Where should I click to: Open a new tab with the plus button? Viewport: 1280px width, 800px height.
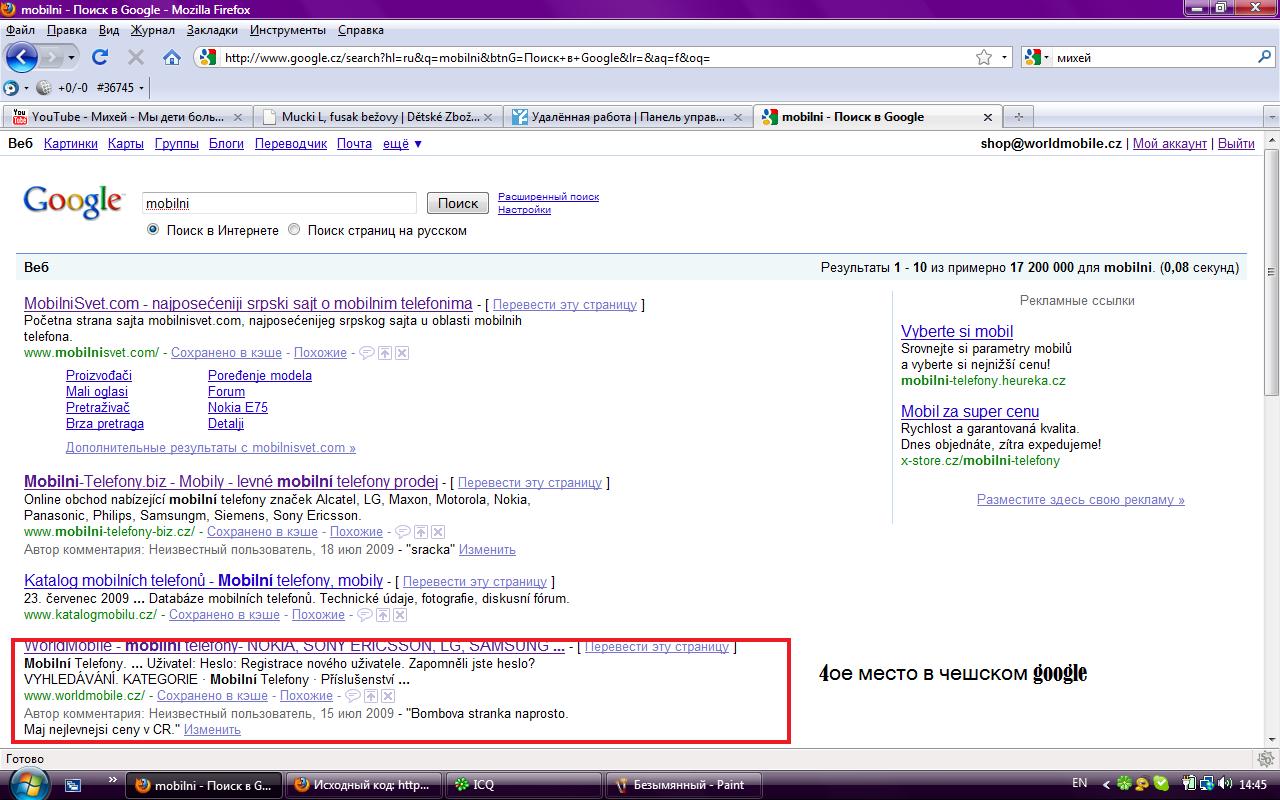(x=1017, y=117)
